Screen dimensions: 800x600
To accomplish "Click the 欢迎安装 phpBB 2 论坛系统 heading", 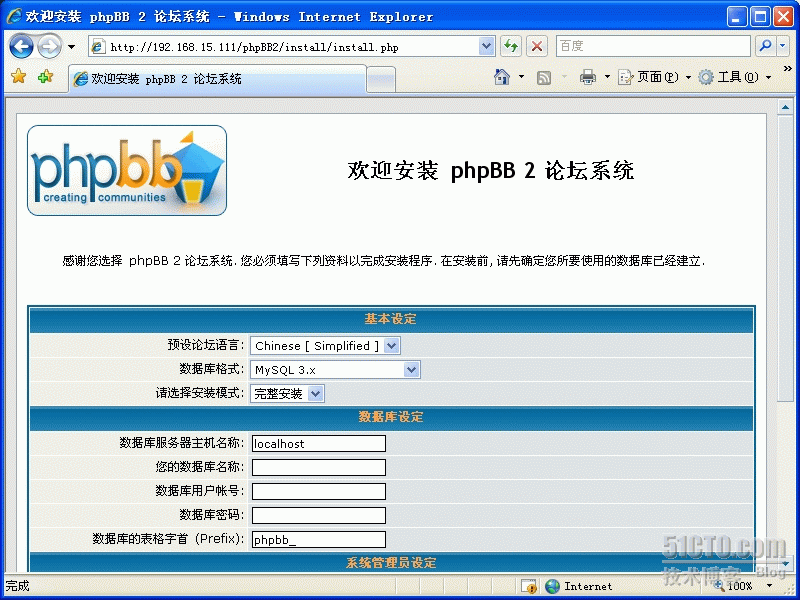I will [x=491, y=170].
